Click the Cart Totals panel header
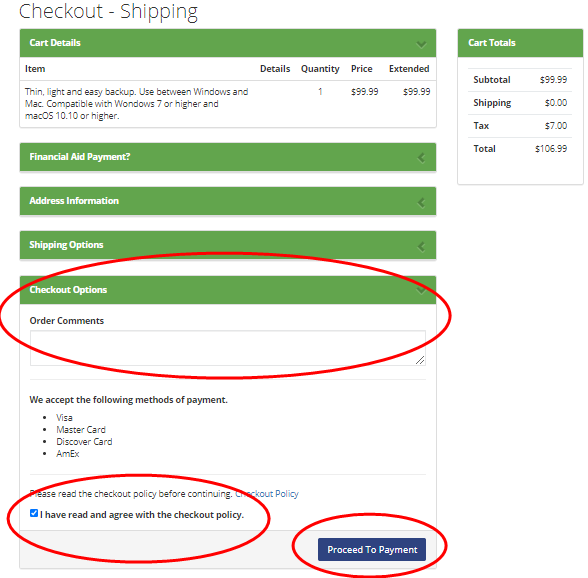 tap(520, 43)
